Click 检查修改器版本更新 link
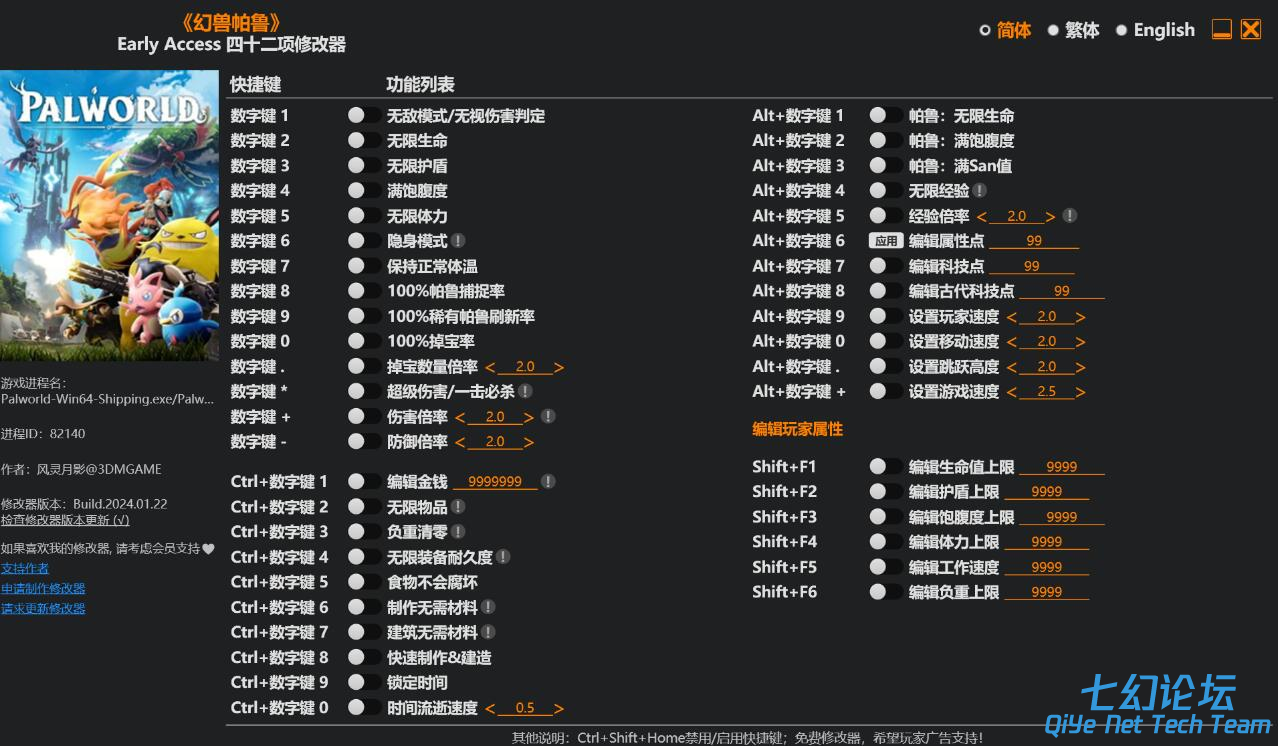The height and width of the screenshot is (746, 1278). click(65, 520)
